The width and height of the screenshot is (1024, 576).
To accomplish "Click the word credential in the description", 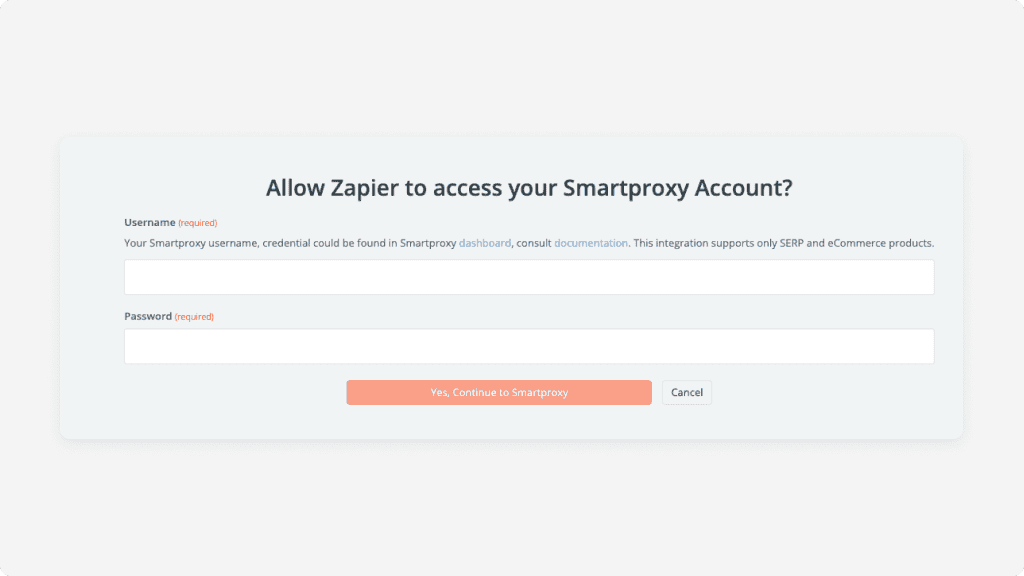I will [x=283, y=243].
